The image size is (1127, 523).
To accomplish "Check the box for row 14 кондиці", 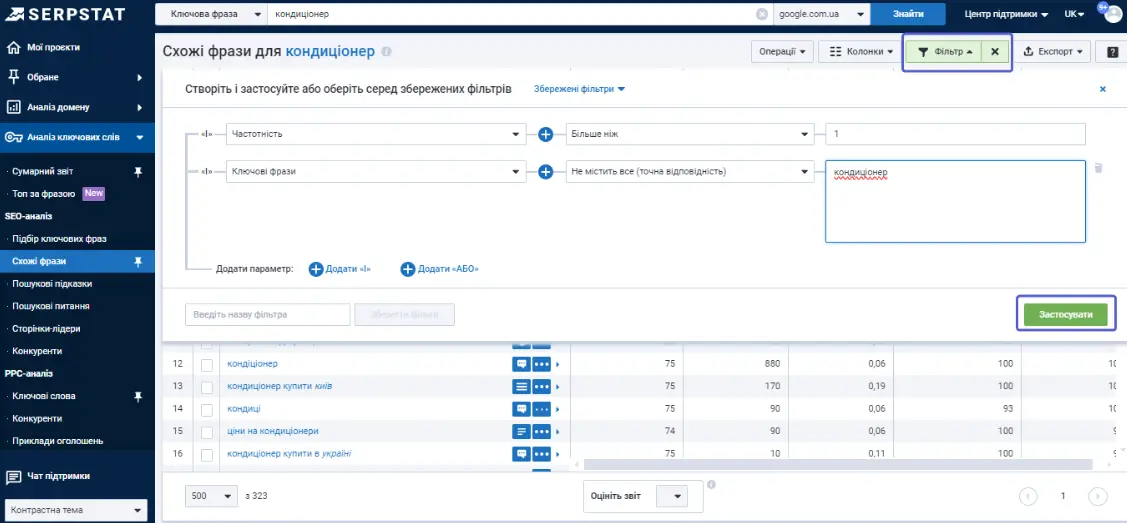I will point(207,409).
